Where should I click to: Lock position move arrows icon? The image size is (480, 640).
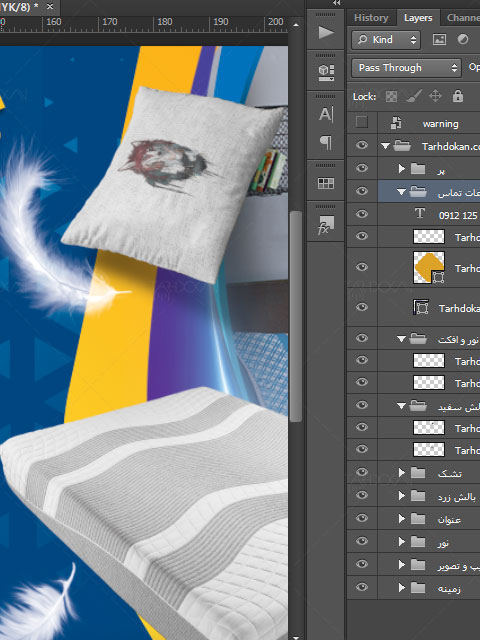(x=436, y=96)
